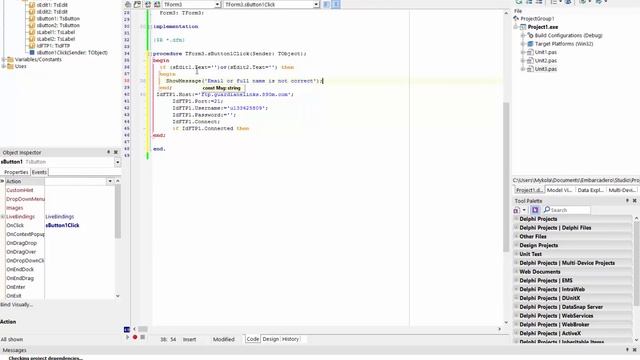
Task: Click the Build Configurations gear icon
Action: point(530,36)
